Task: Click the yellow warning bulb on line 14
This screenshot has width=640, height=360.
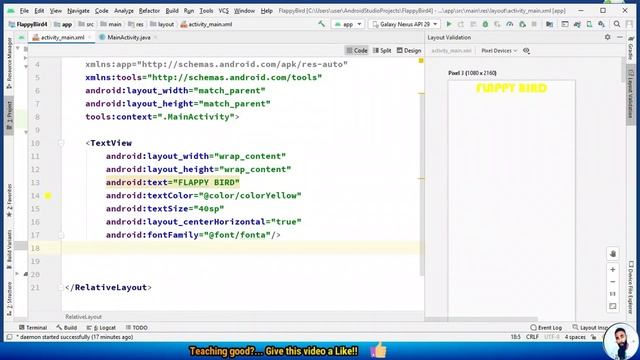Action: (48, 196)
